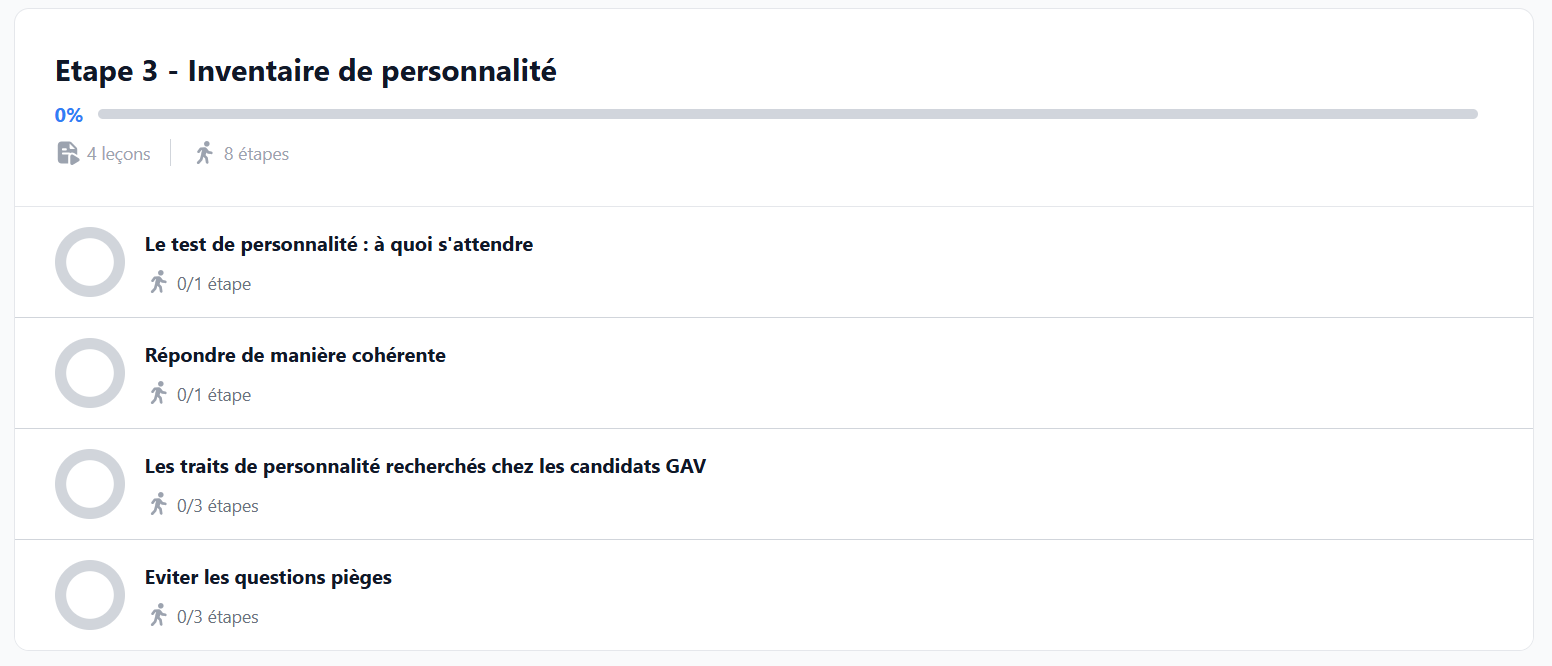This screenshot has height=666, width=1552.
Task: Open lesson on traits recherchés chez les candidats GAV
Action: 425,466
